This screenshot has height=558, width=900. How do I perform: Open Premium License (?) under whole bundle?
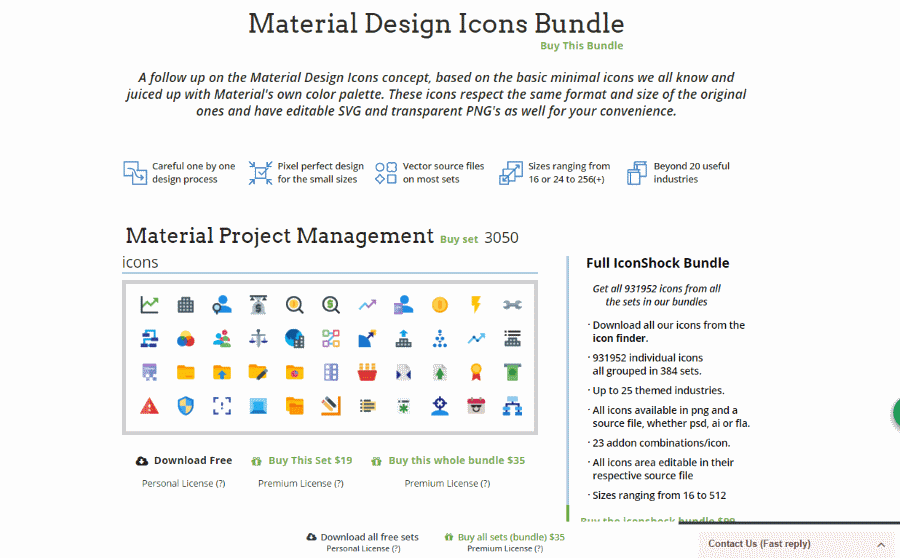pos(447,483)
